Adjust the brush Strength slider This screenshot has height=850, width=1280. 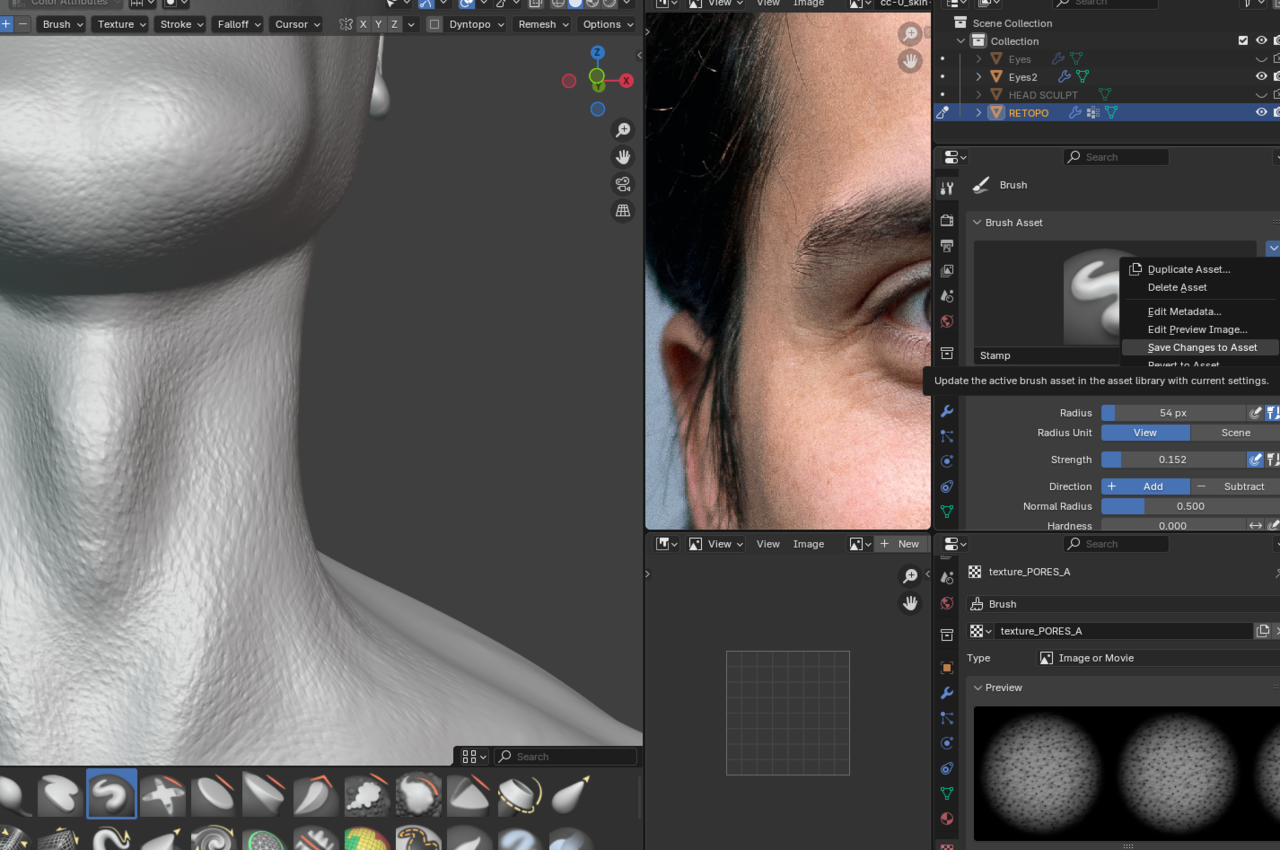click(x=1172, y=460)
